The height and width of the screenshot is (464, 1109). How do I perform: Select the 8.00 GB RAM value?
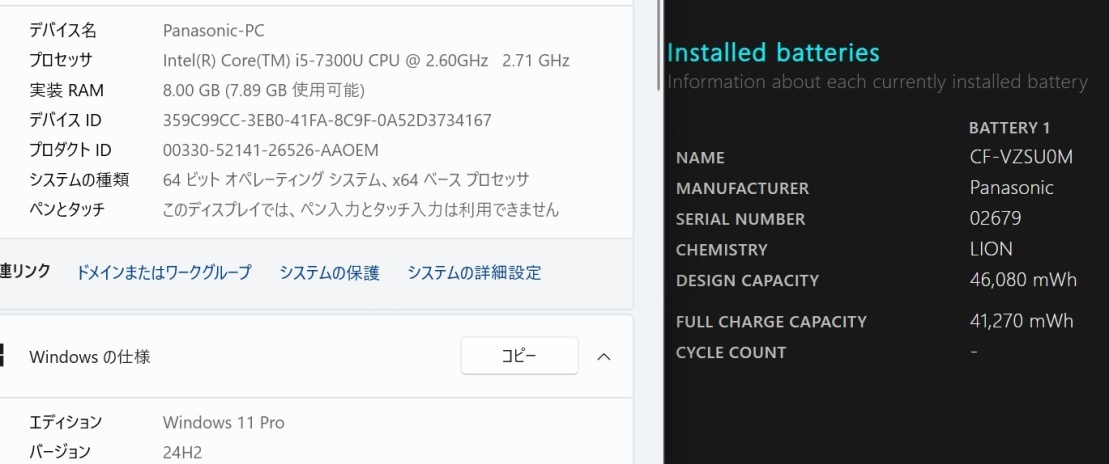pyautogui.click(x=264, y=91)
